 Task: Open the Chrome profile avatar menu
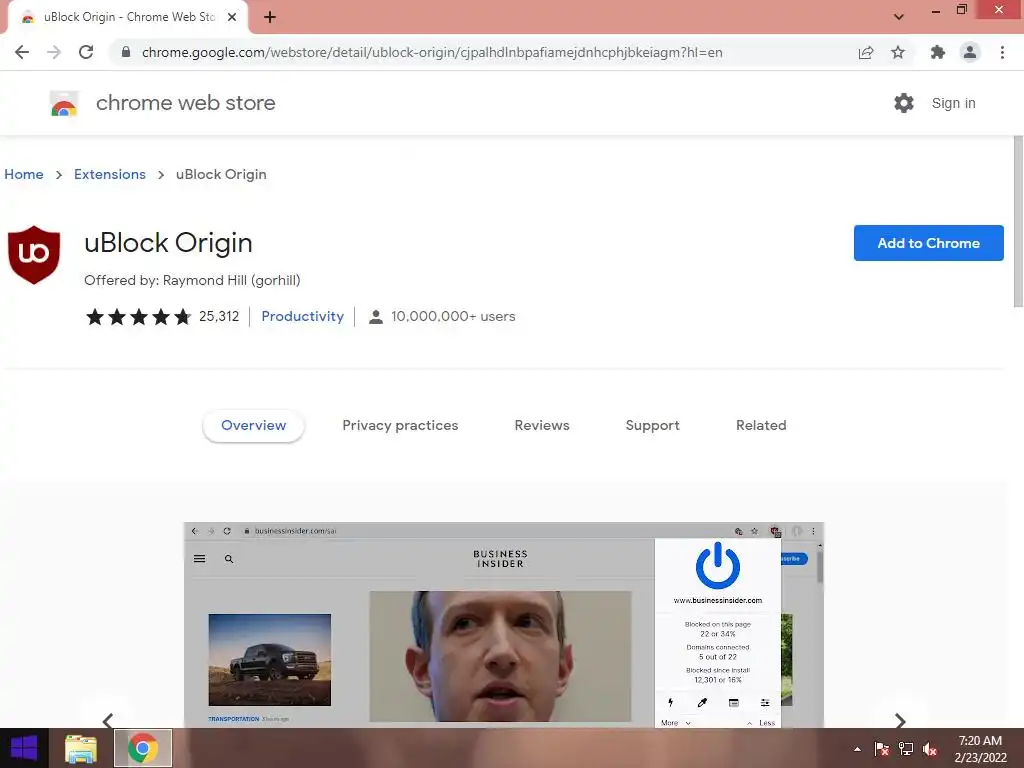click(970, 52)
